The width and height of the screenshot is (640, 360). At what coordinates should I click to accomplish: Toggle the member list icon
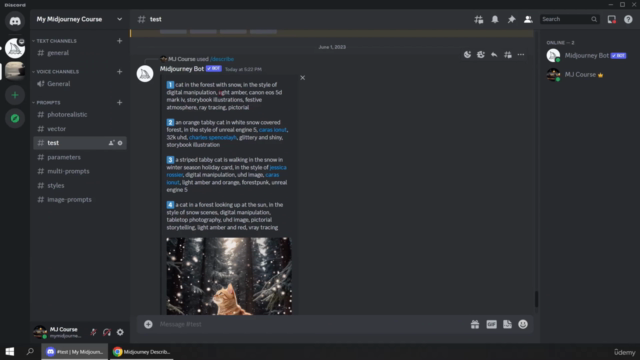tap(528, 19)
